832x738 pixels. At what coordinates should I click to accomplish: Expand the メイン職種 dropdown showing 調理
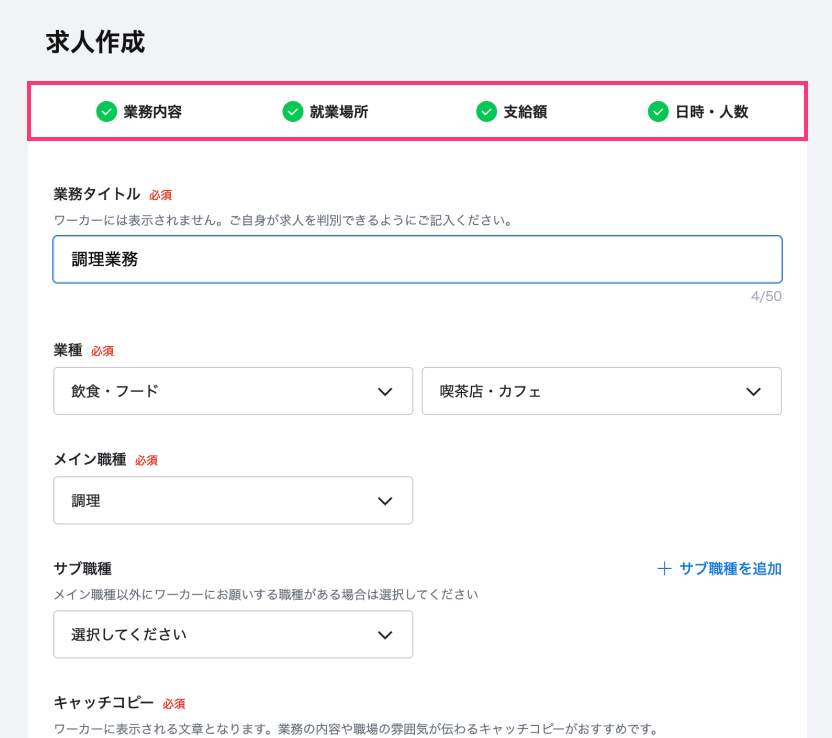point(232,501)
